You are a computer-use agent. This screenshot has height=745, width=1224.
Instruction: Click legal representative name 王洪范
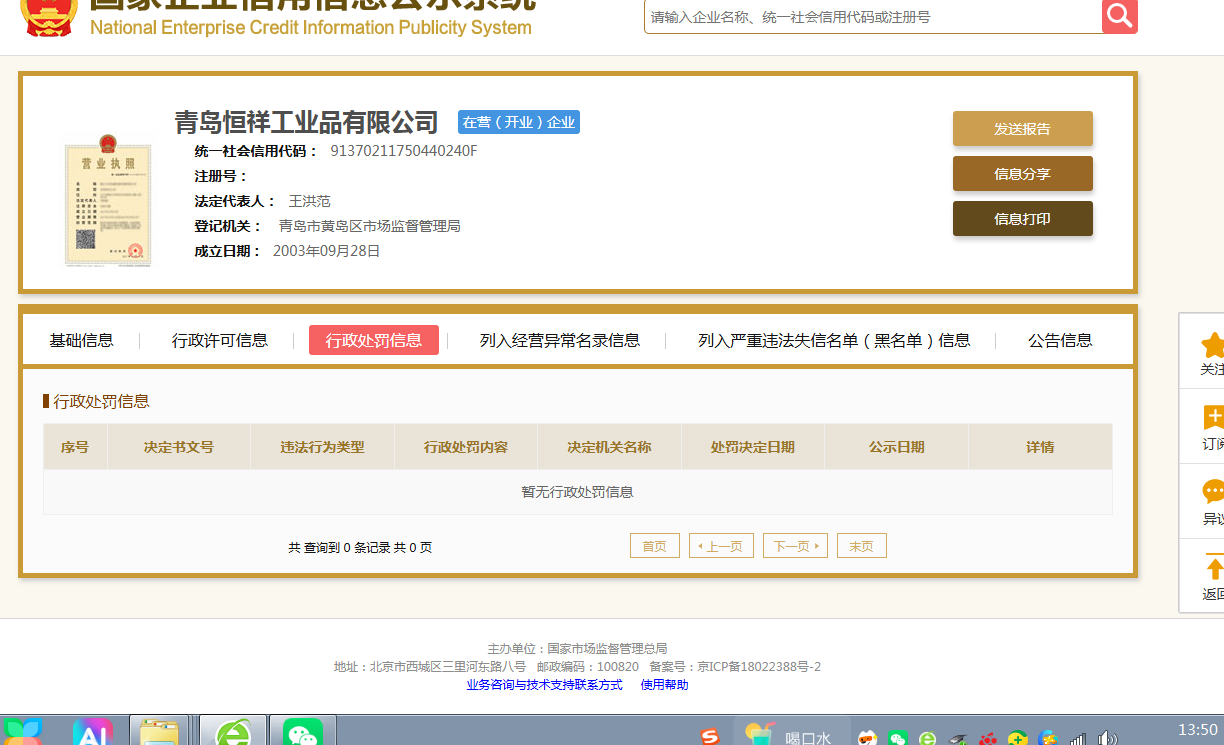(310, 201)
